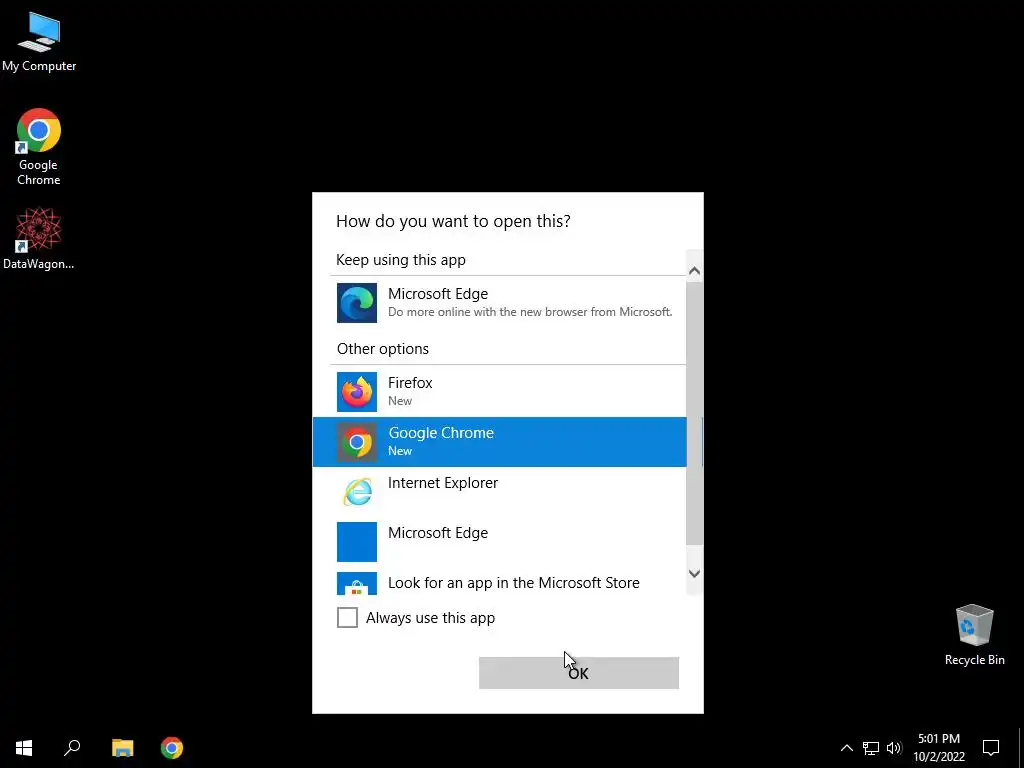This screenshot has width=1024, height=768.
Task: Open the Recycle Bin icon
Action: (x=974, y=635)
